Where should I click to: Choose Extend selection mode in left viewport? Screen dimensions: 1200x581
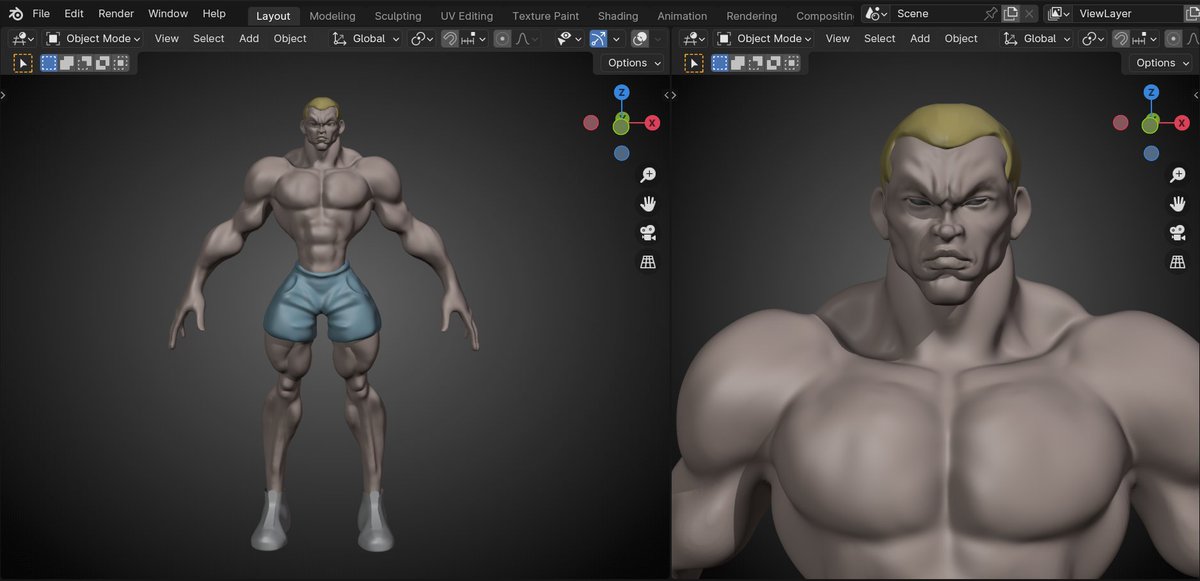coord(66,63)
